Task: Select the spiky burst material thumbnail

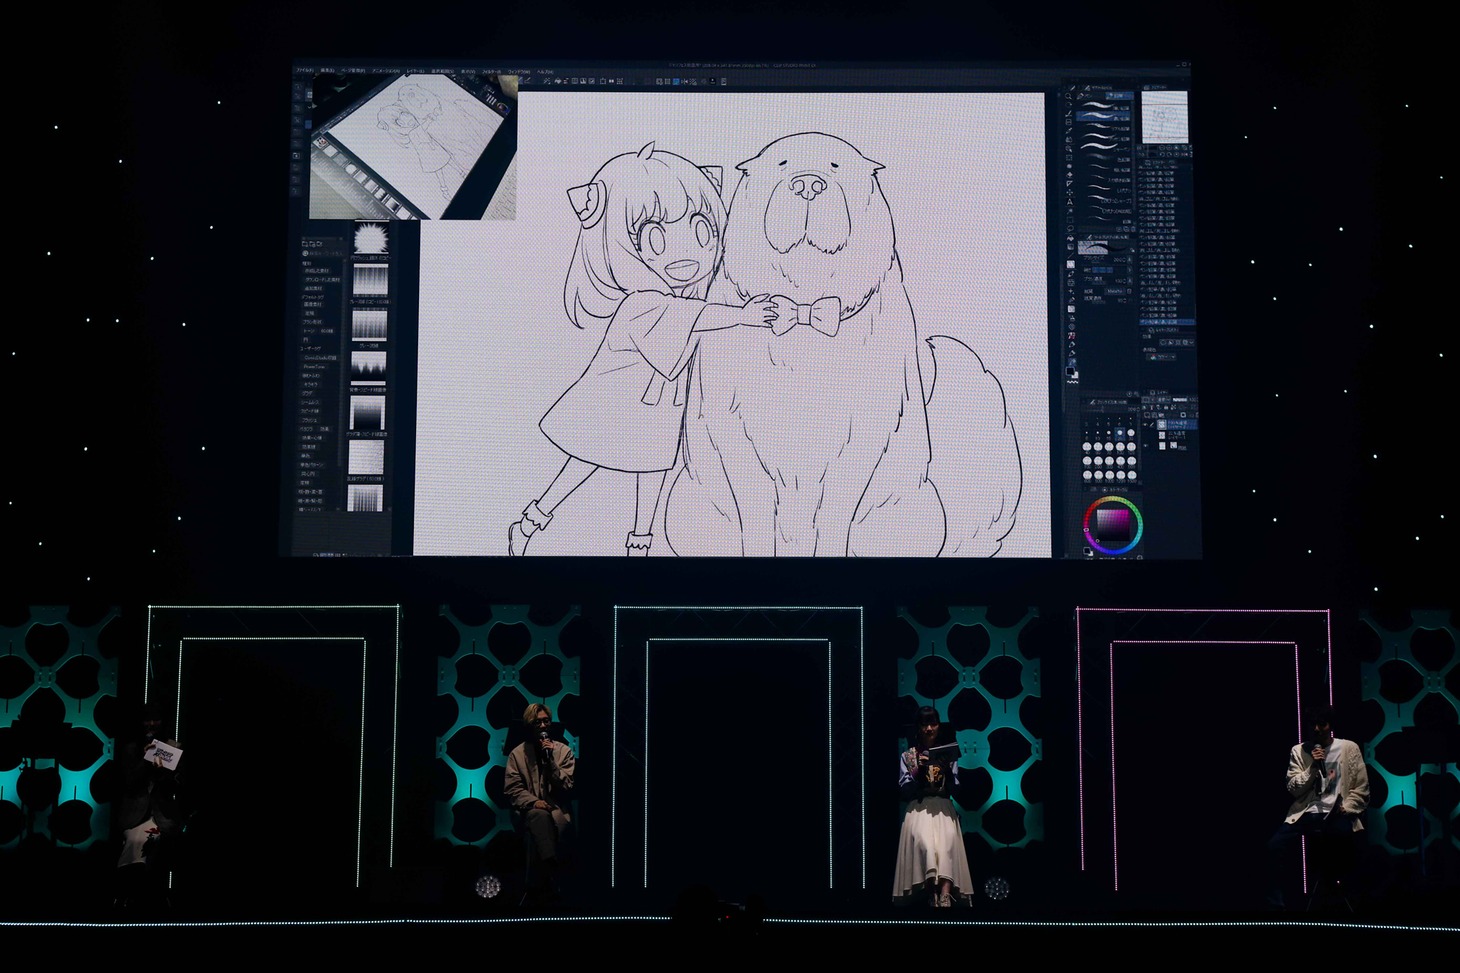Action: [370, 239]
